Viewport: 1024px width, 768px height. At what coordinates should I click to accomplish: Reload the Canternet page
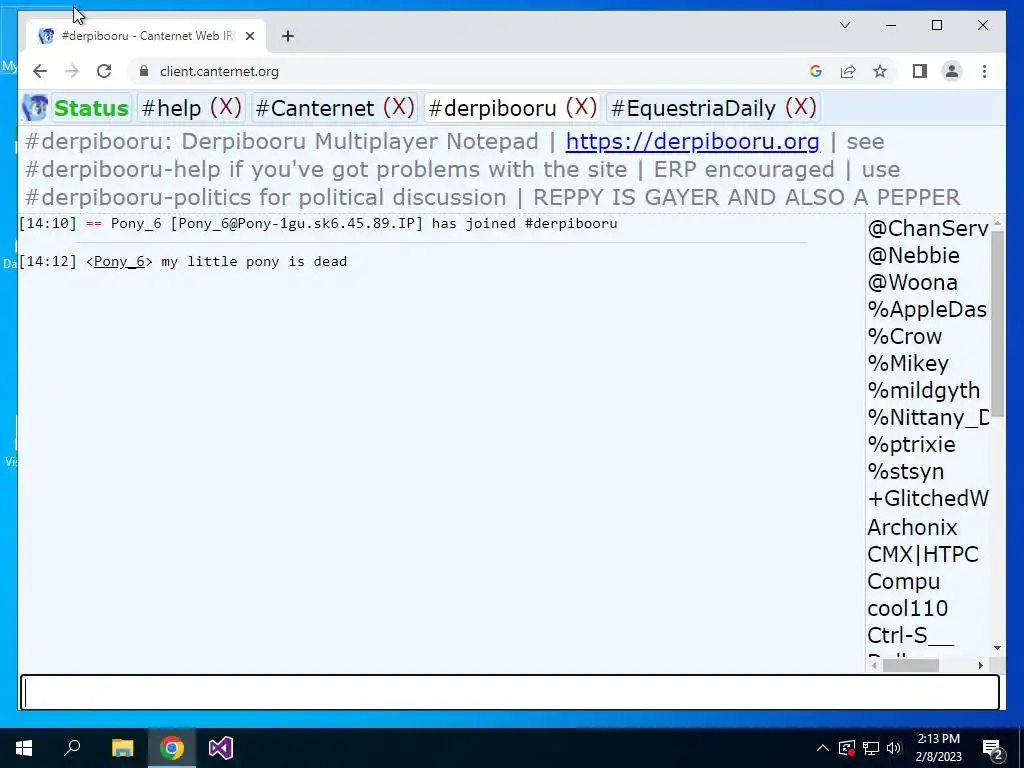click(x=104, y=71)
